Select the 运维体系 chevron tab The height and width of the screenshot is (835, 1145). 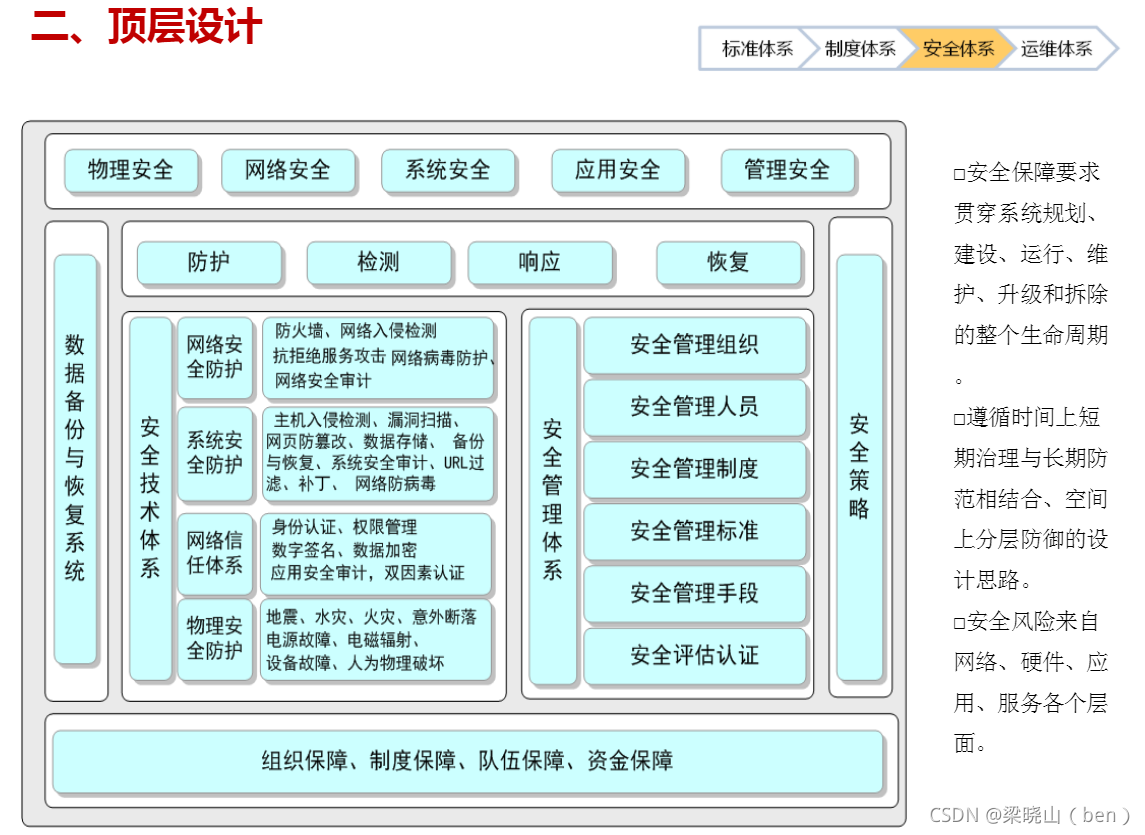pyautogui.click(x=1056, y=49)
